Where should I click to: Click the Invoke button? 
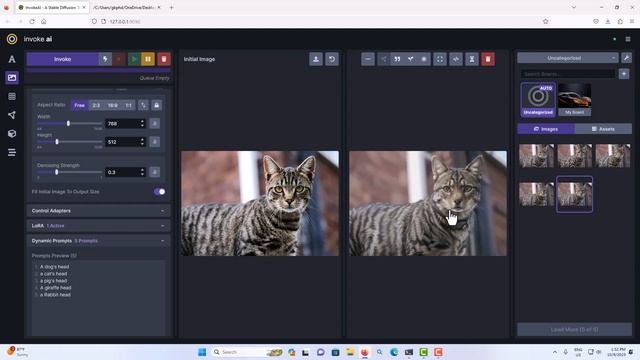(62, 59)
